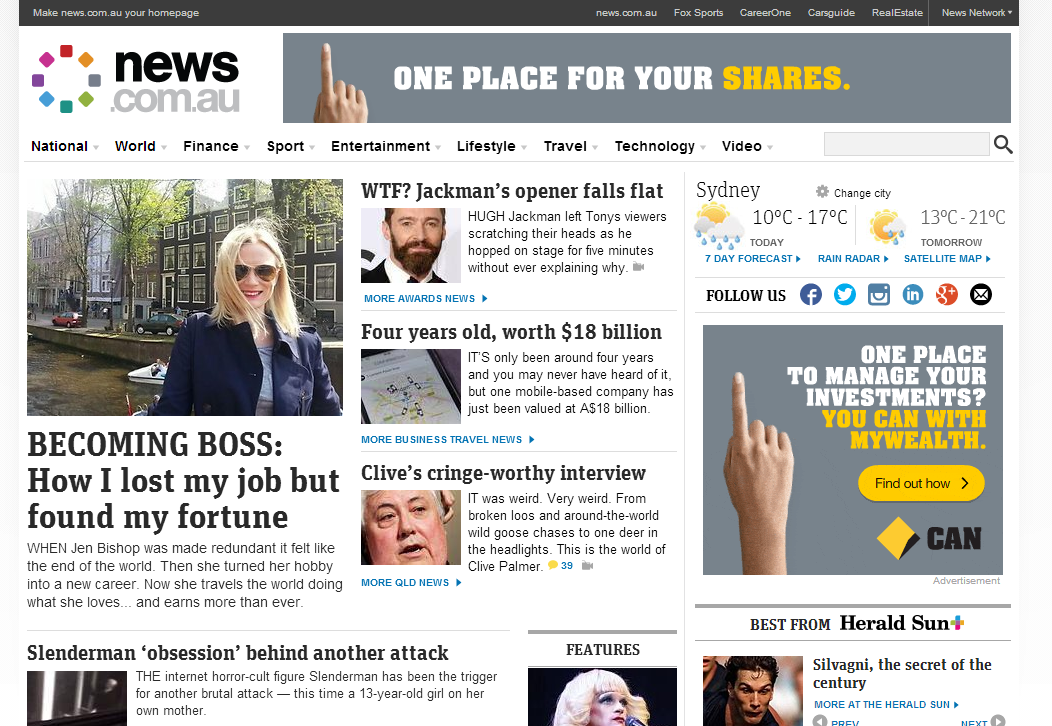Open MORE AWARDS NEWS link
1052x726 pixels.
425,299
